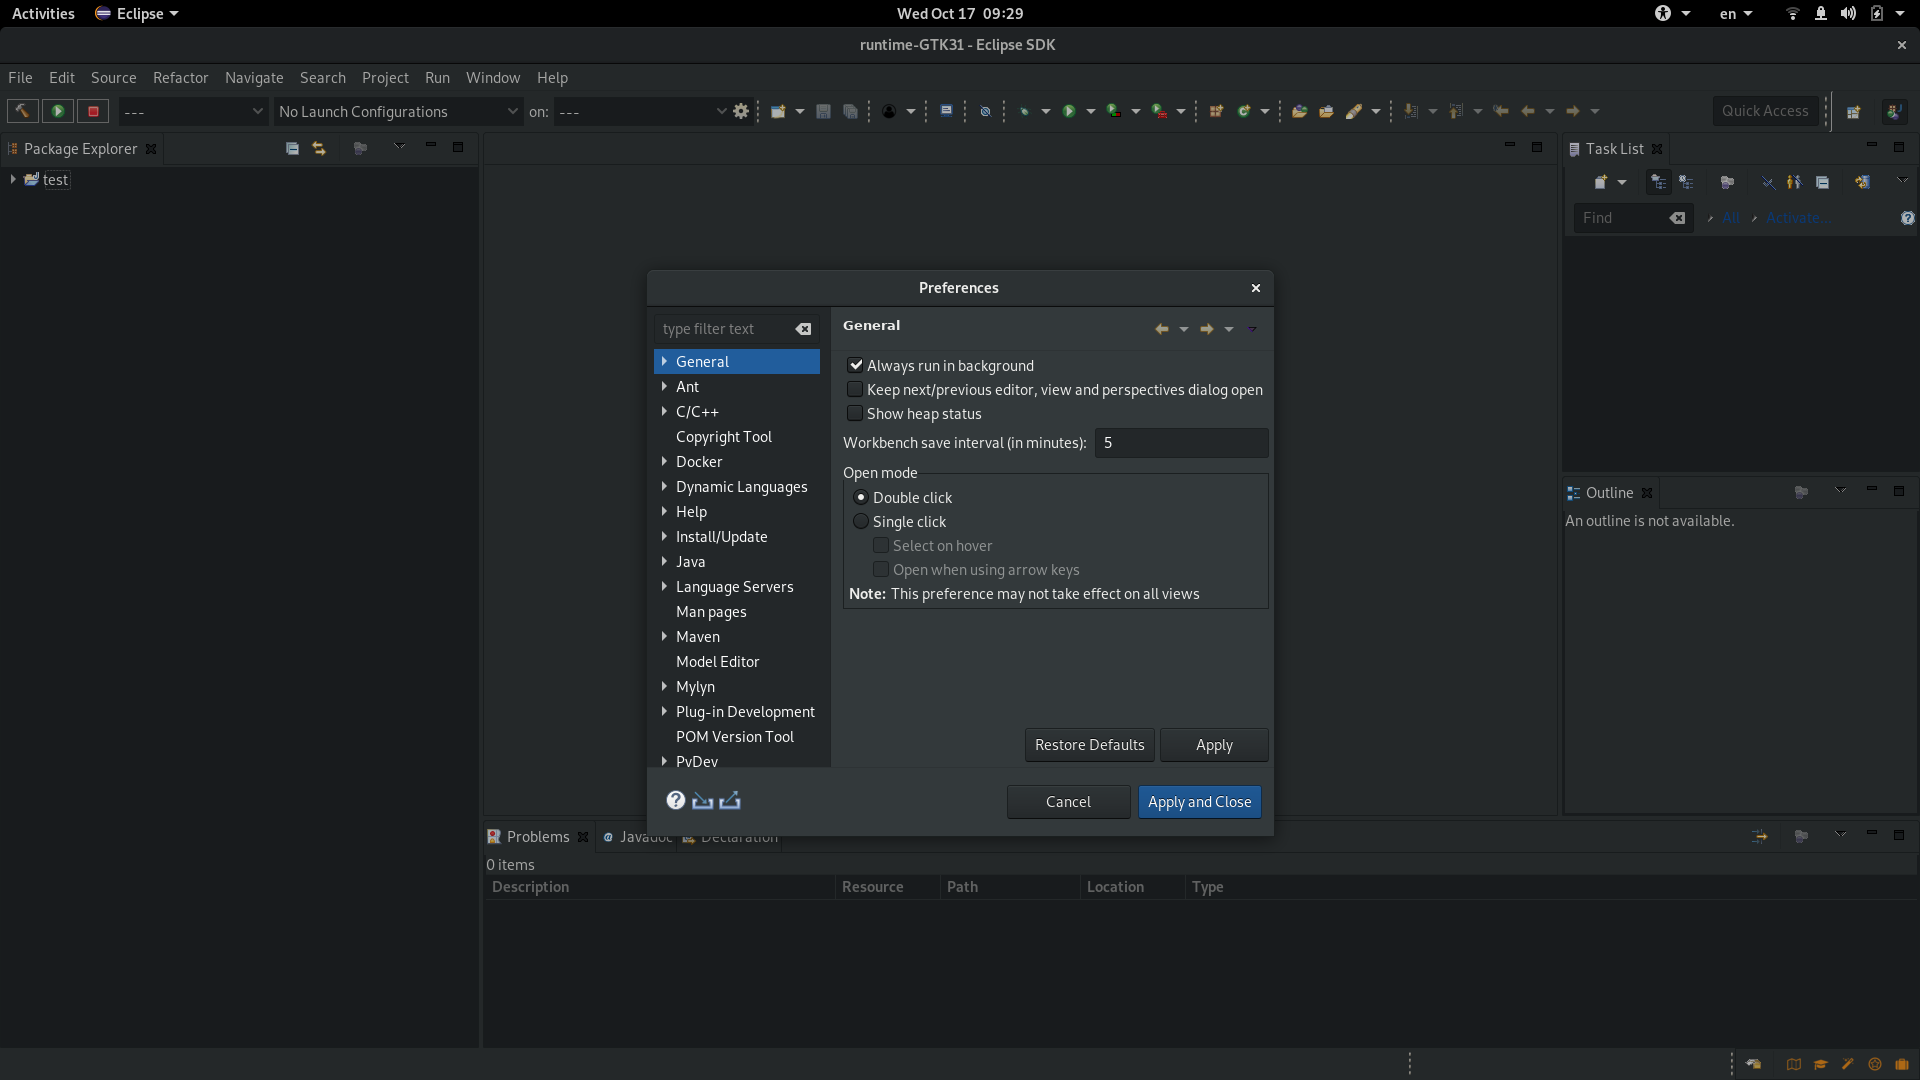Click the Preferences help question mark icon
This screenshot has height=1080, width=1920.
pyautogui.click(x=676, y=800)
